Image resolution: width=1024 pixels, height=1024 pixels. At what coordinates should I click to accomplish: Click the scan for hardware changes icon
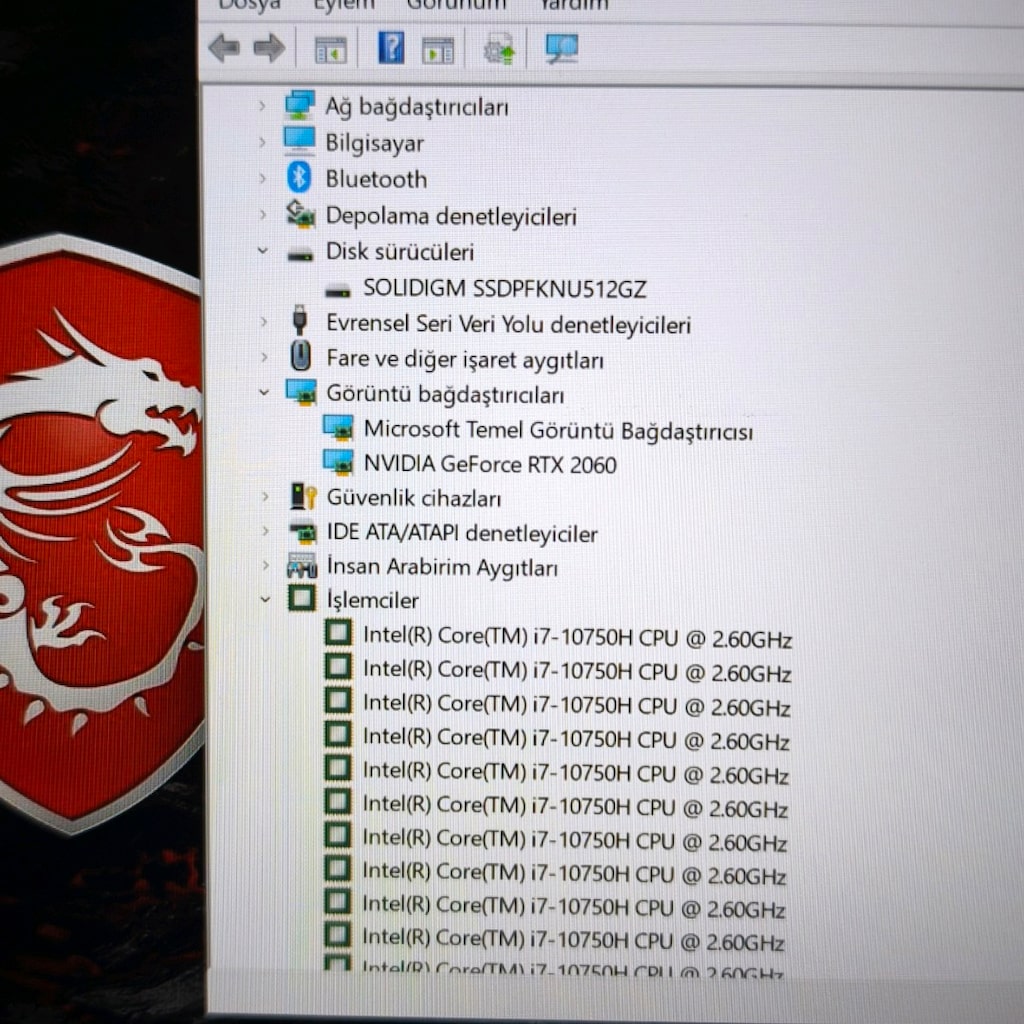(562, 48)
